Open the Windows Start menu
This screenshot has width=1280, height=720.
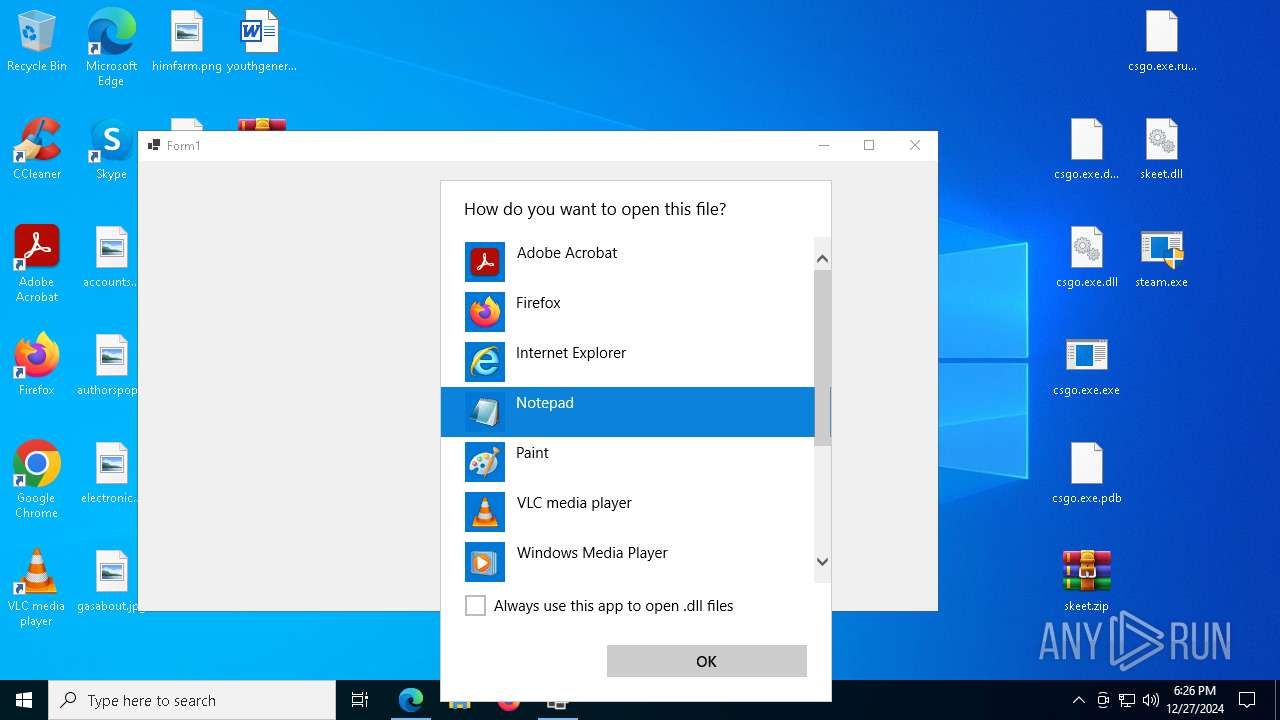(24, 700)
